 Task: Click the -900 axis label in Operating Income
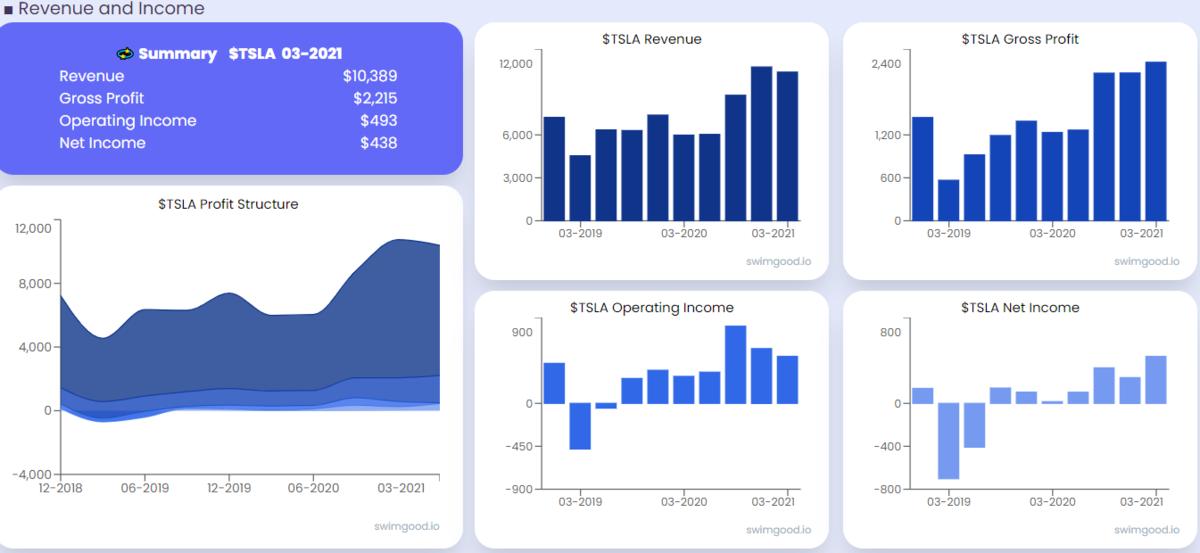519,489
